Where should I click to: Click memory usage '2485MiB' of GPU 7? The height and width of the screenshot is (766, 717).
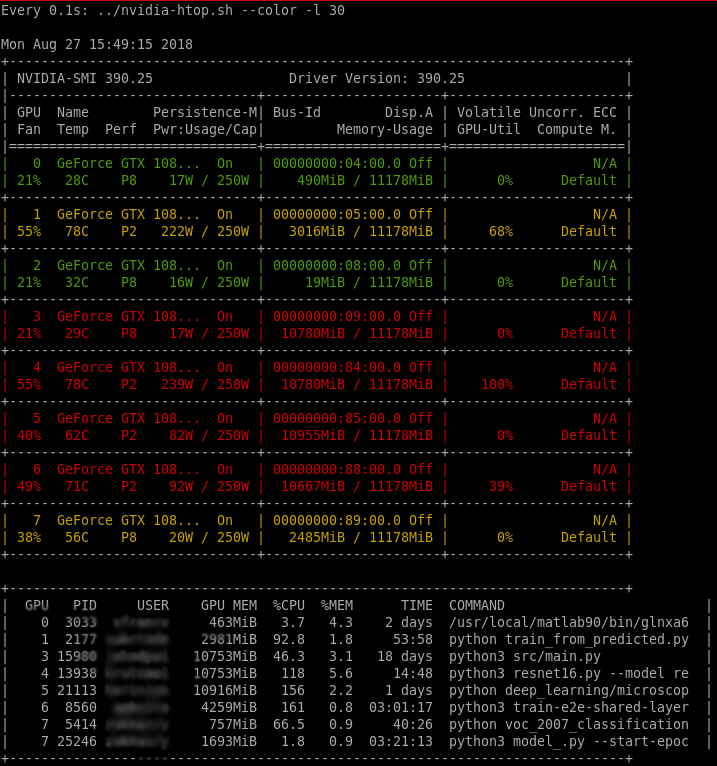317,538
